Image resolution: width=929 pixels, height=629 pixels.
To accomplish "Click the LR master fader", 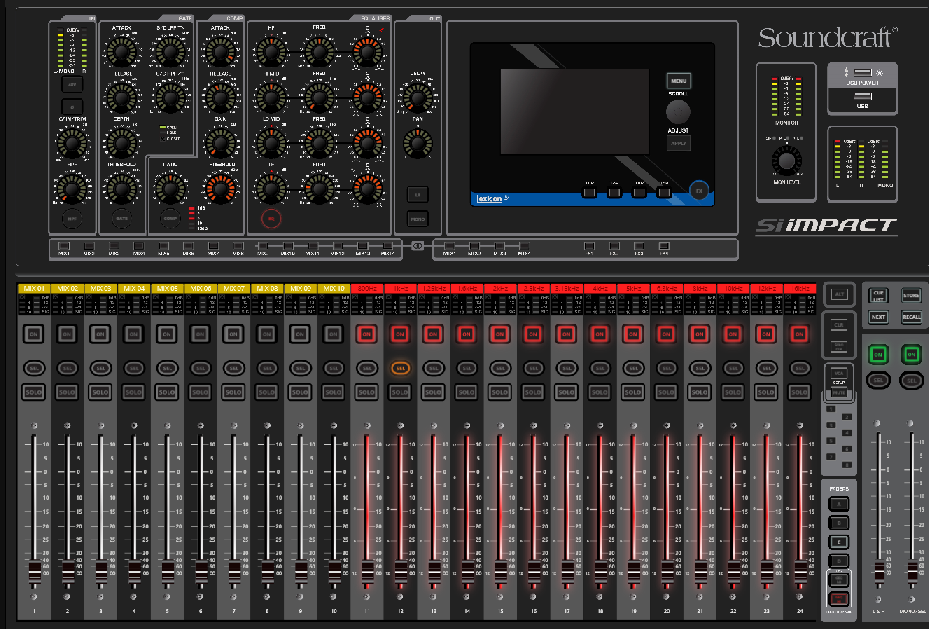I will point(879,573).
